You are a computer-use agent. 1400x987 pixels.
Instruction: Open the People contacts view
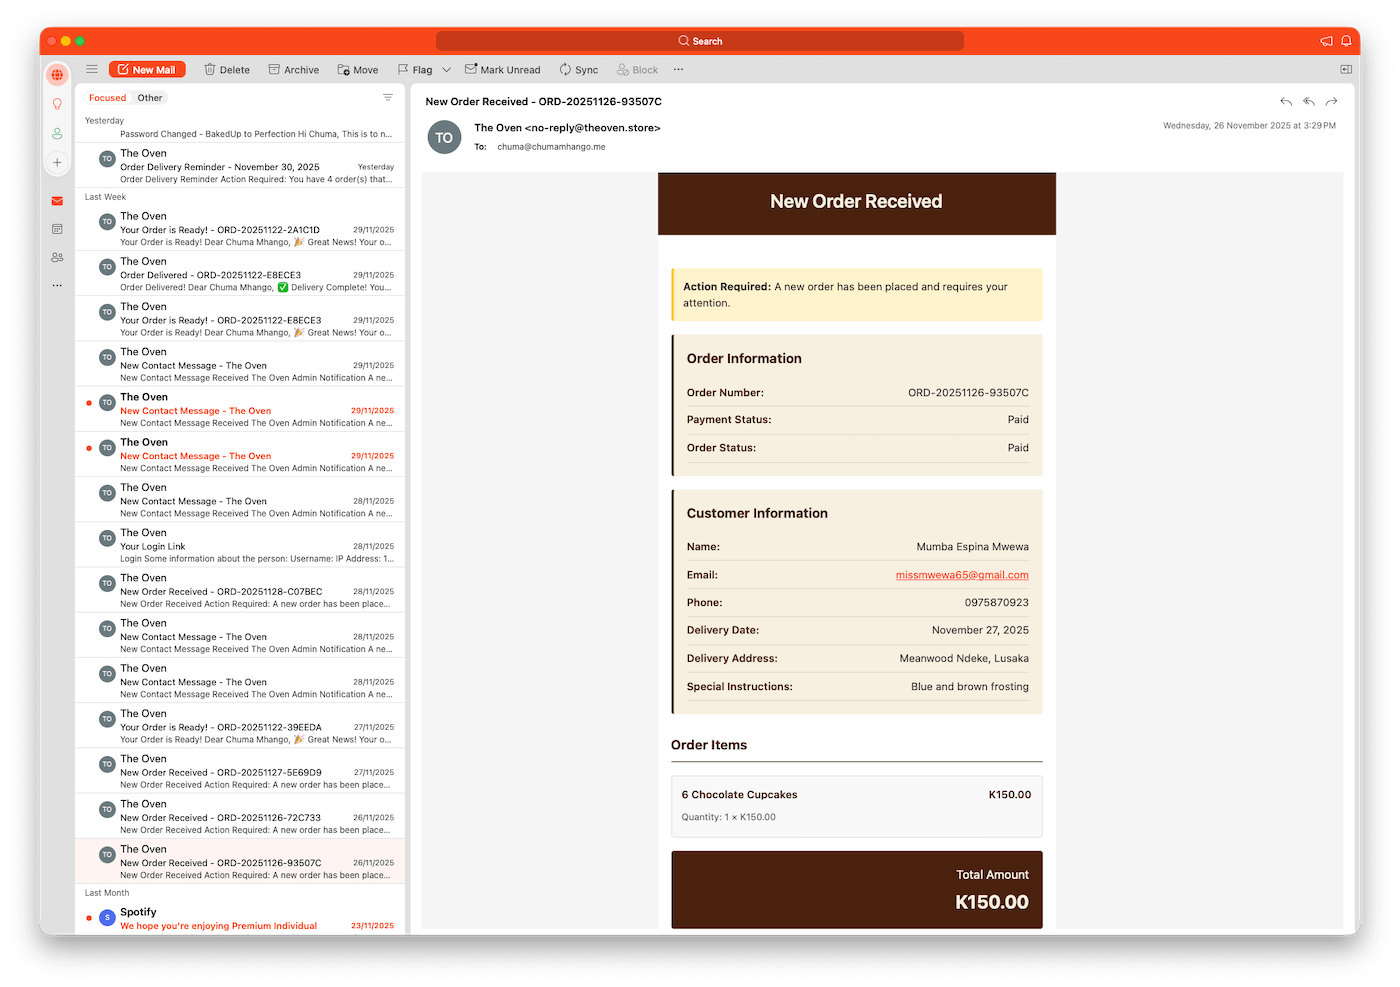[x=57, y=257]
